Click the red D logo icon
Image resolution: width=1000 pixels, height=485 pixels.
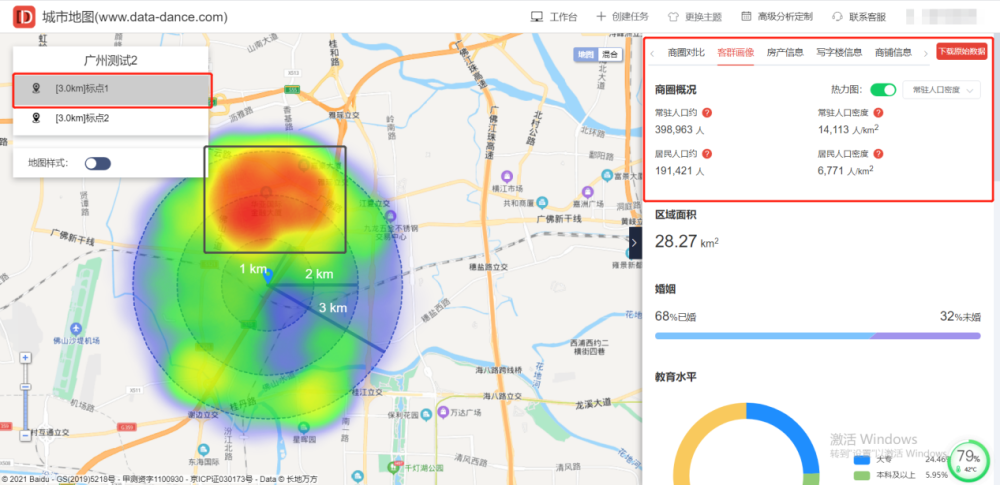pyautogui.click(x=24, y=17)
